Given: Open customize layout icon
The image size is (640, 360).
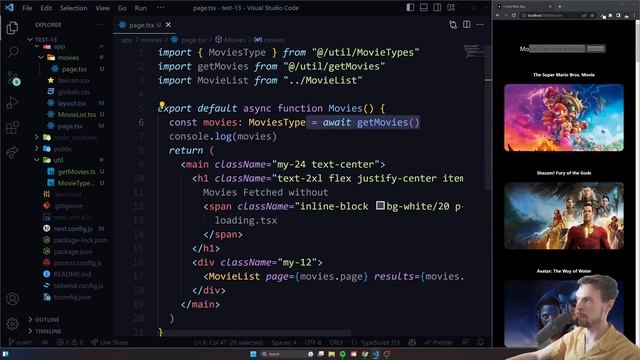Looking at the screenshot, I should click(451, 7).
